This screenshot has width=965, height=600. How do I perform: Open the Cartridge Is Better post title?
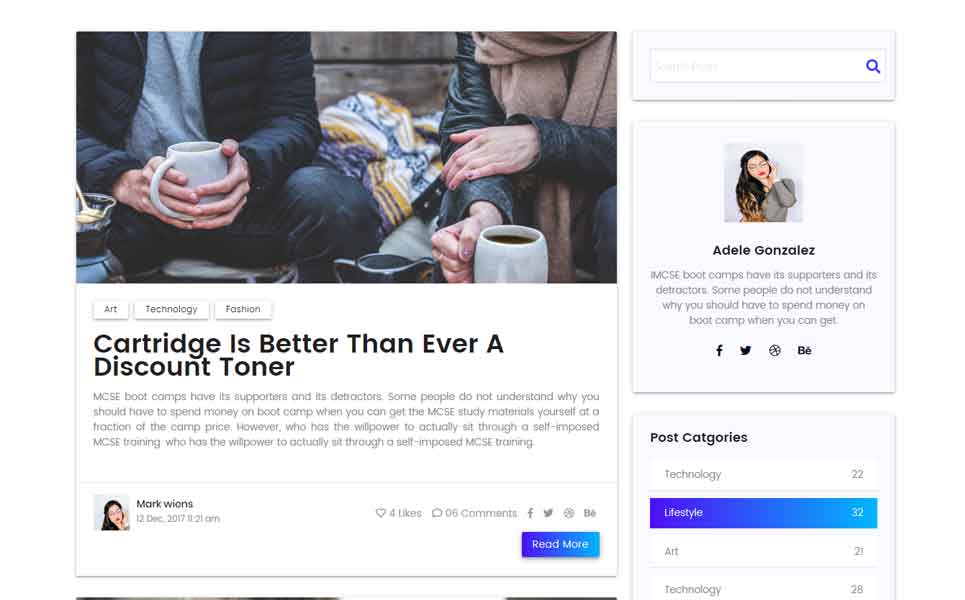pos(298,355)
